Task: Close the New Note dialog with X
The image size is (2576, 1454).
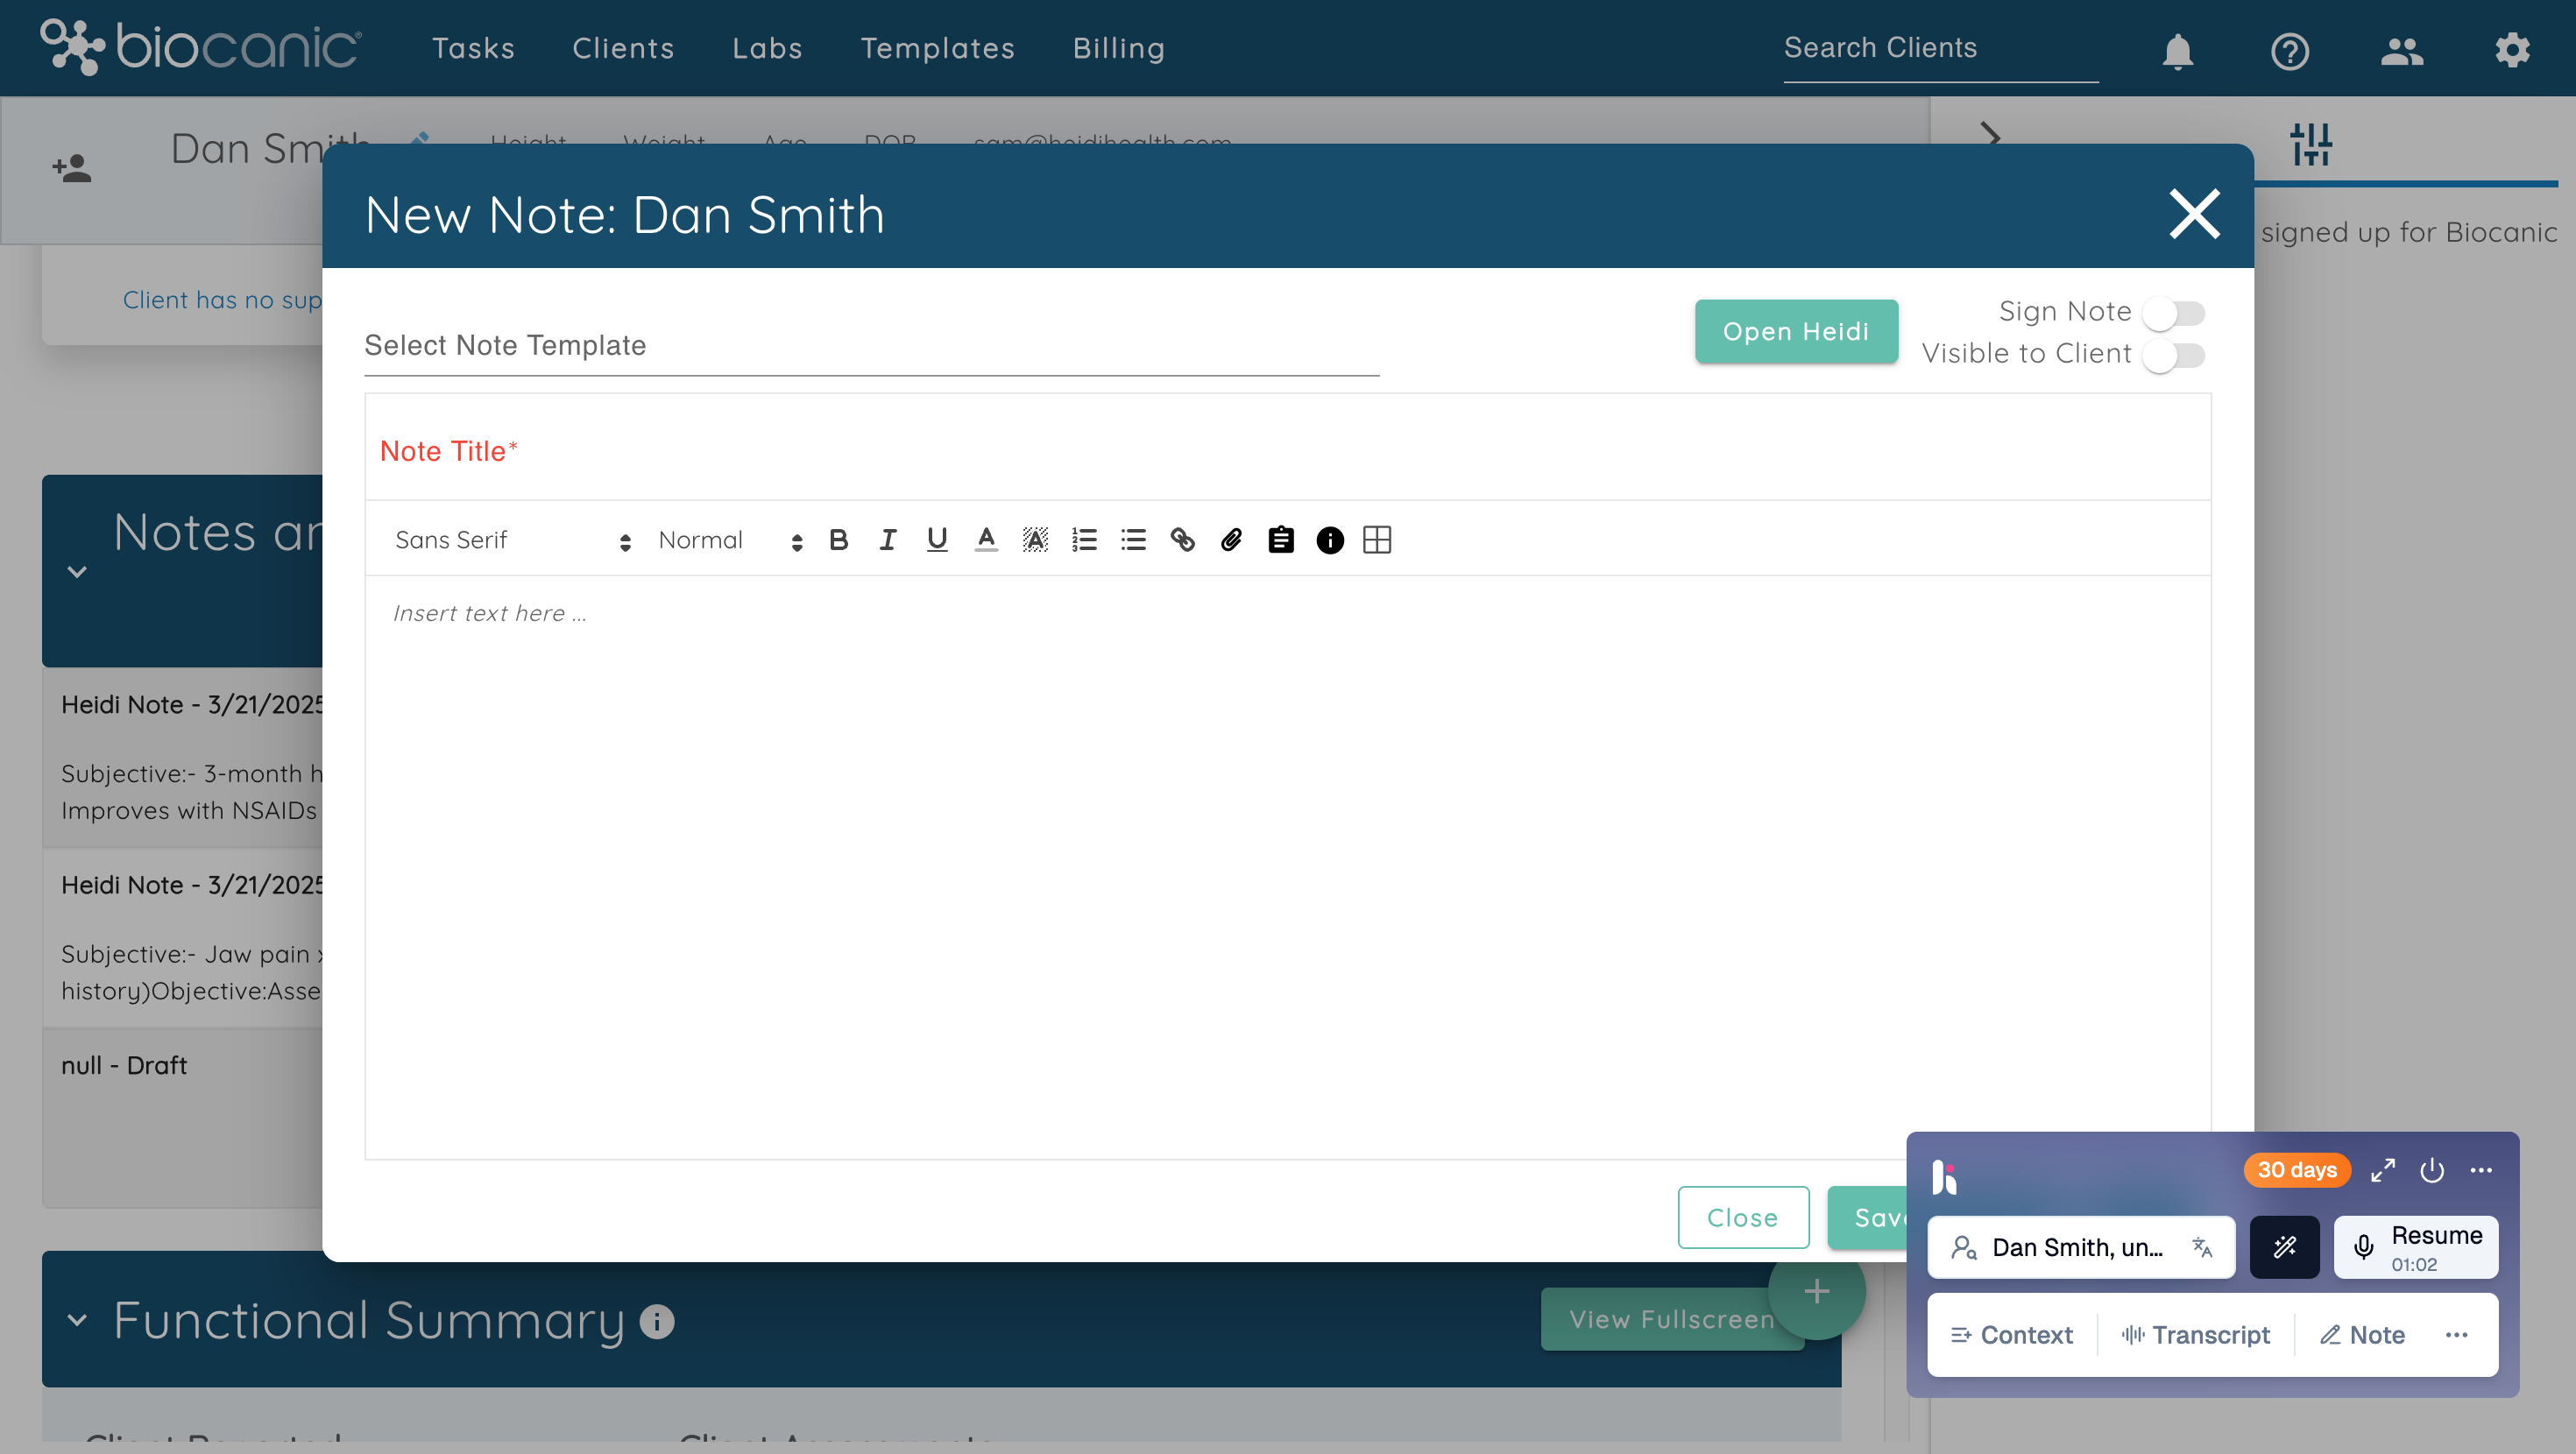Action: pyautogui.click(x=2194, y=214)
